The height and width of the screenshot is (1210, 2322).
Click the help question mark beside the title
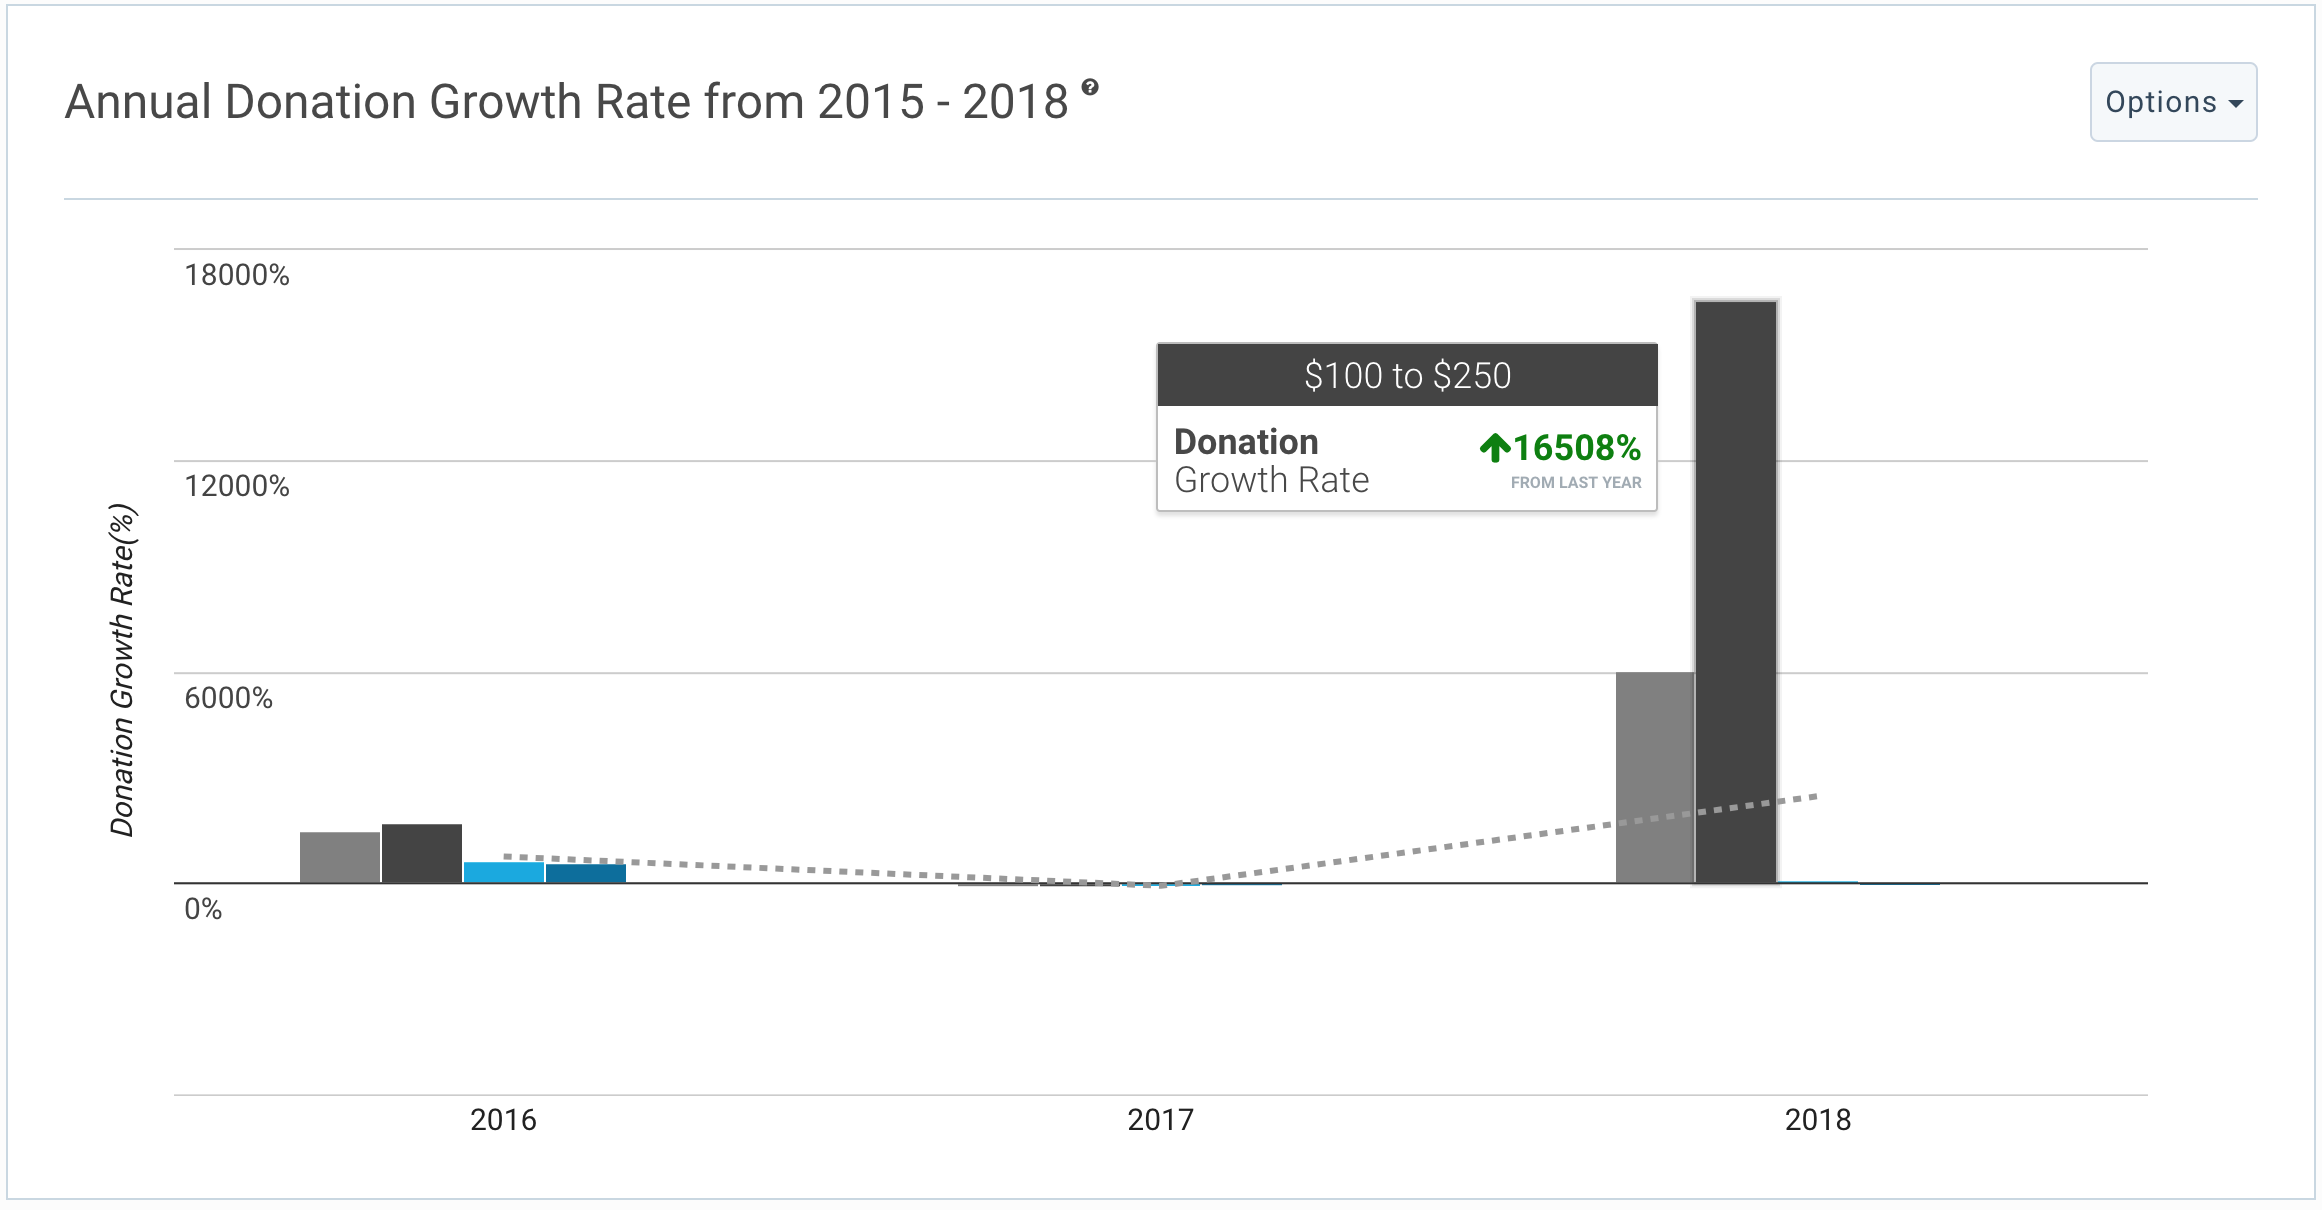tap(1090, 88)
